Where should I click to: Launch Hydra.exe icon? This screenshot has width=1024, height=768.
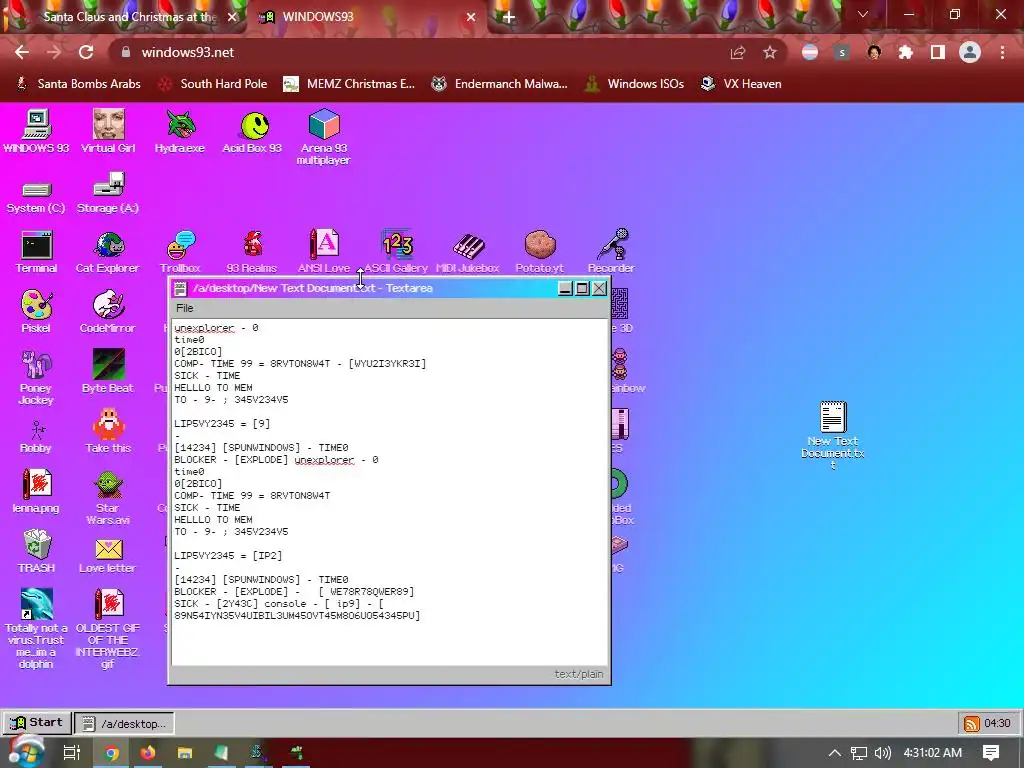pos(180,131)
